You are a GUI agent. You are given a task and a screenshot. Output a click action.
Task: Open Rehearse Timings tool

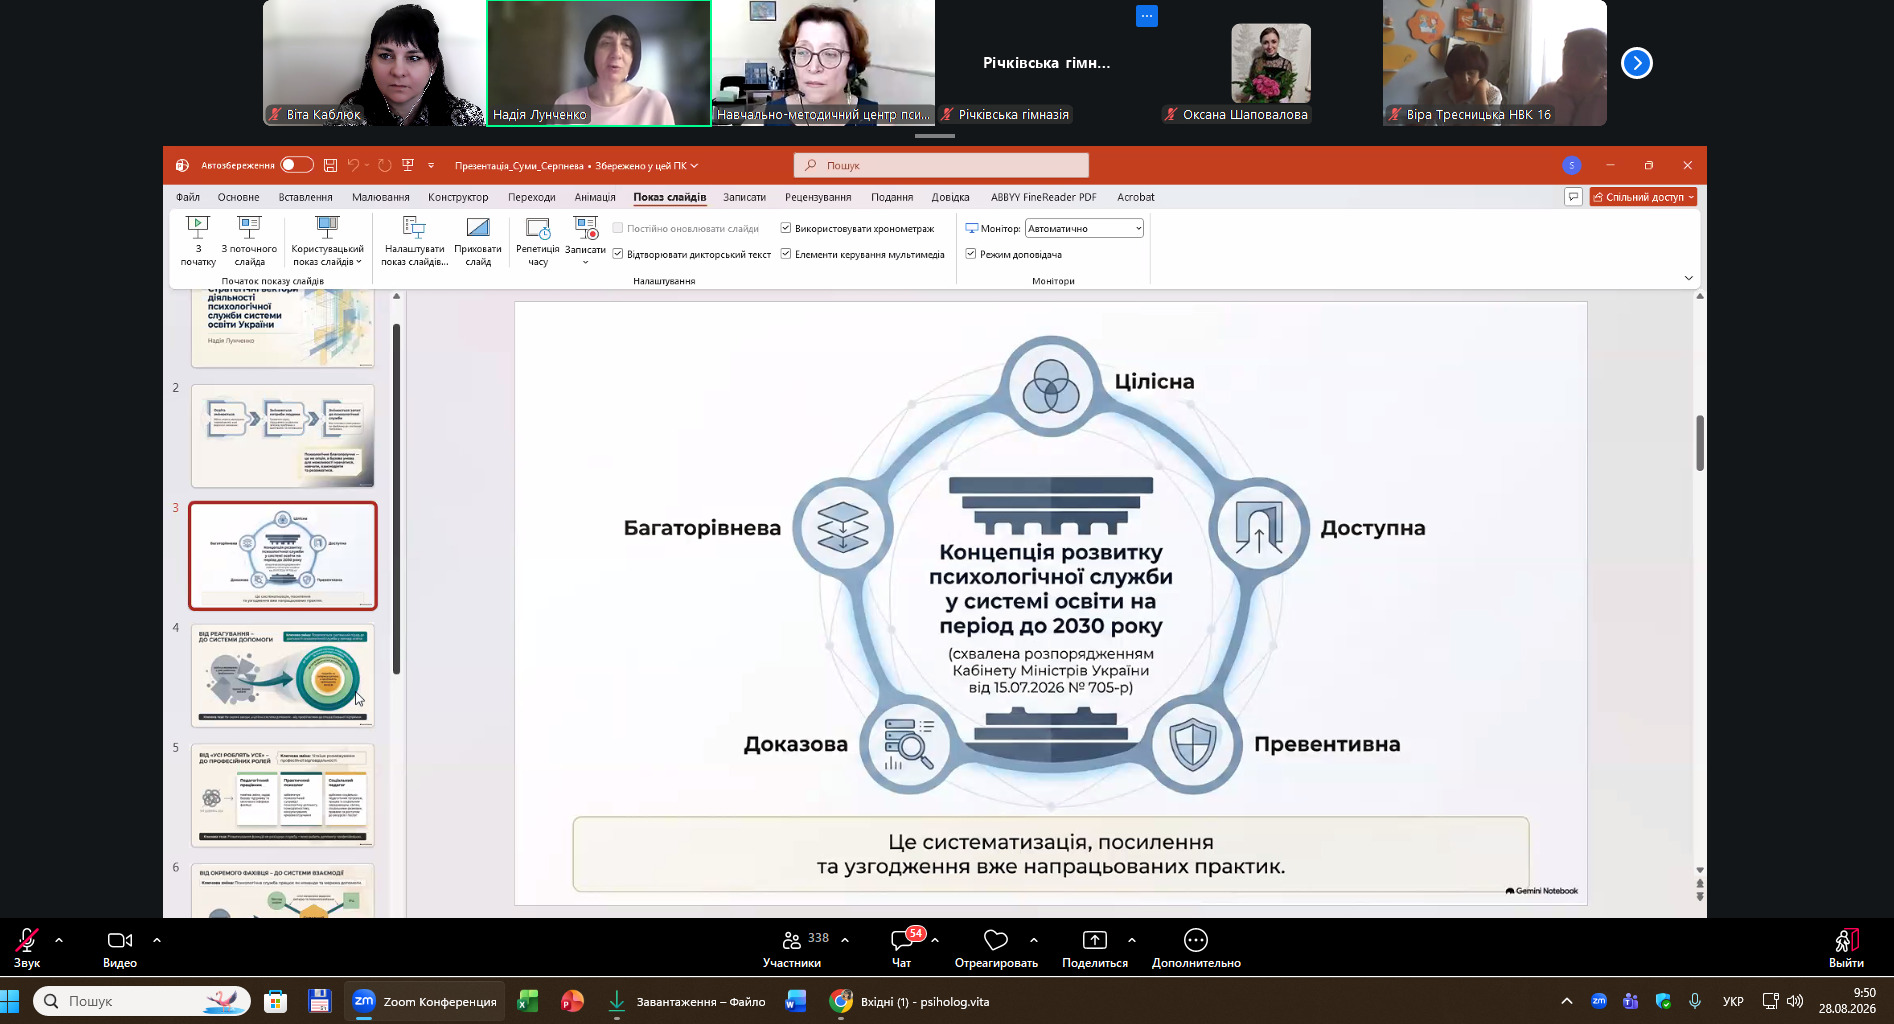pos(538,241)
